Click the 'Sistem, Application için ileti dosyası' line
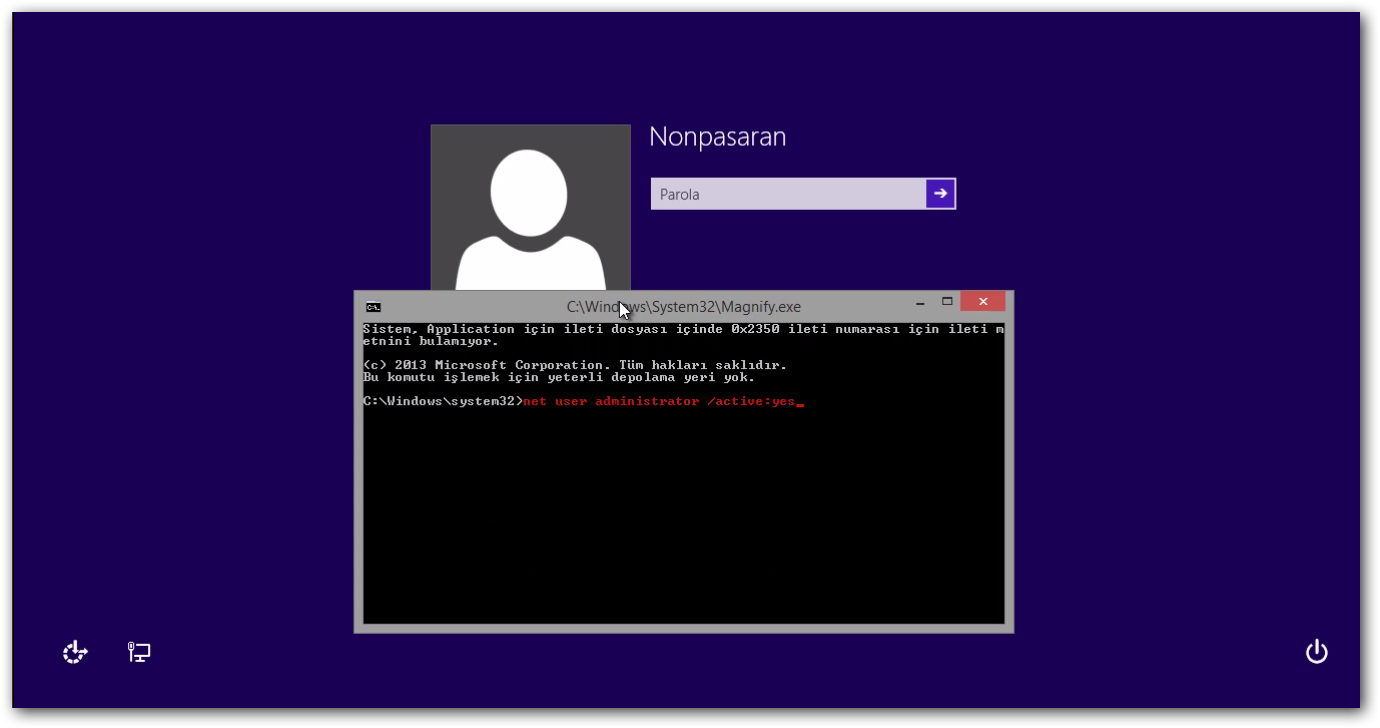The image size is (1380, 728). (683, 329)
